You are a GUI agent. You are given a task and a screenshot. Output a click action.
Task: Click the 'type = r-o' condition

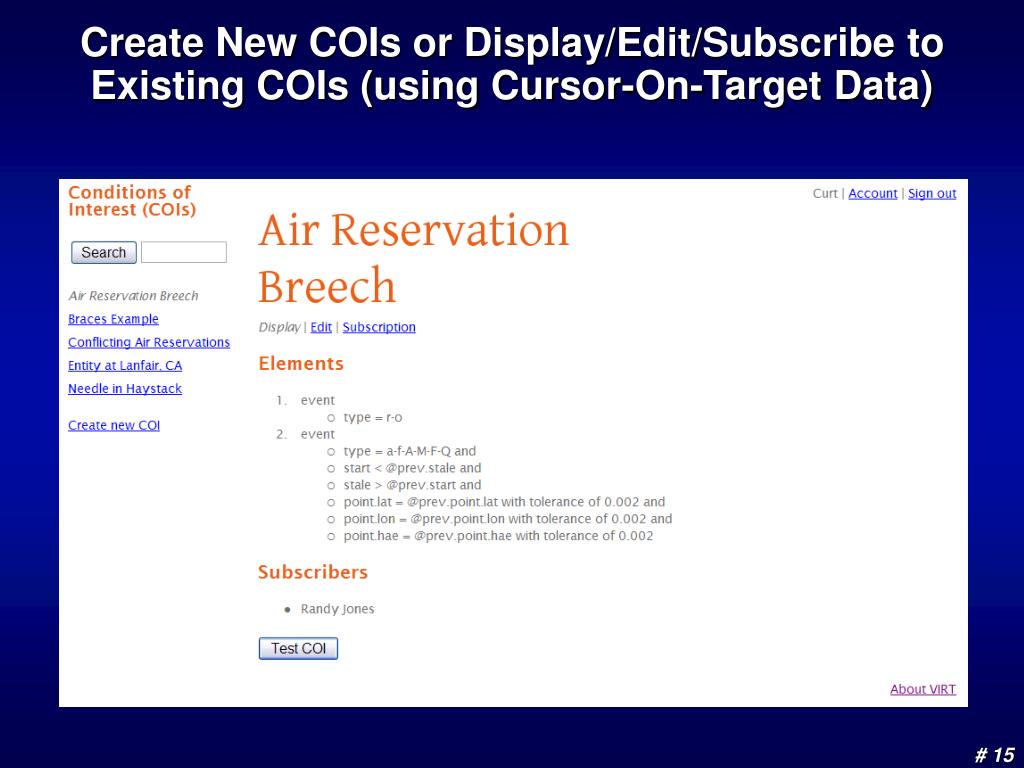[373, 417]
